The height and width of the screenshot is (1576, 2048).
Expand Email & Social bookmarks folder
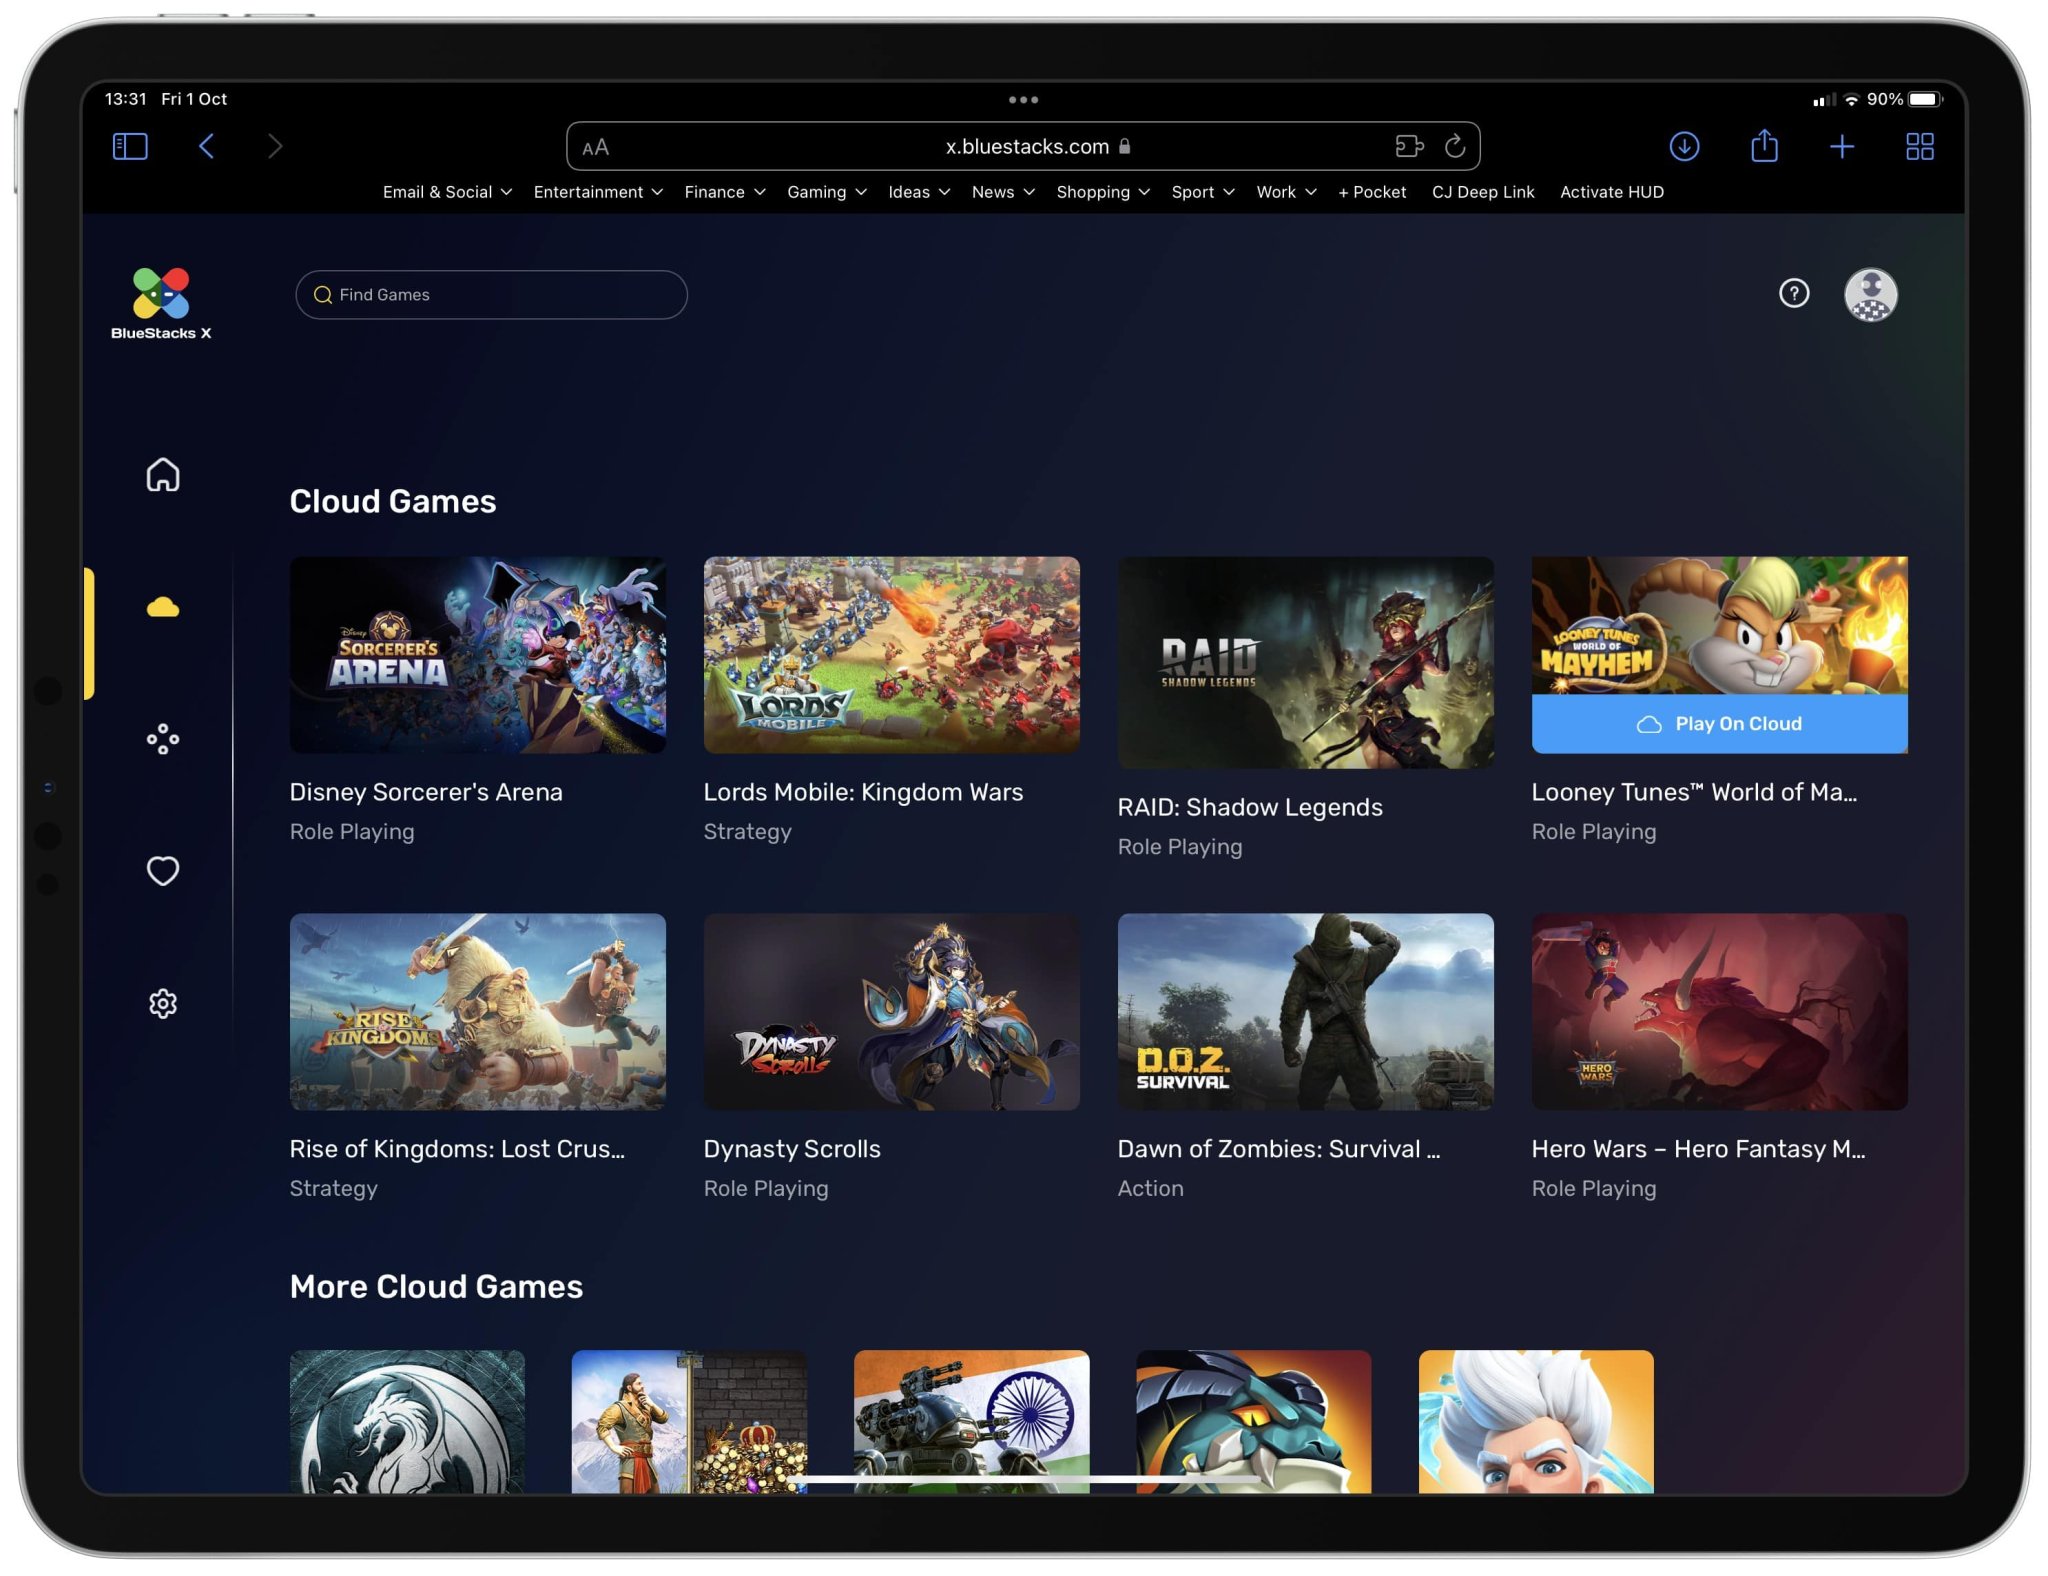(447, 192)
